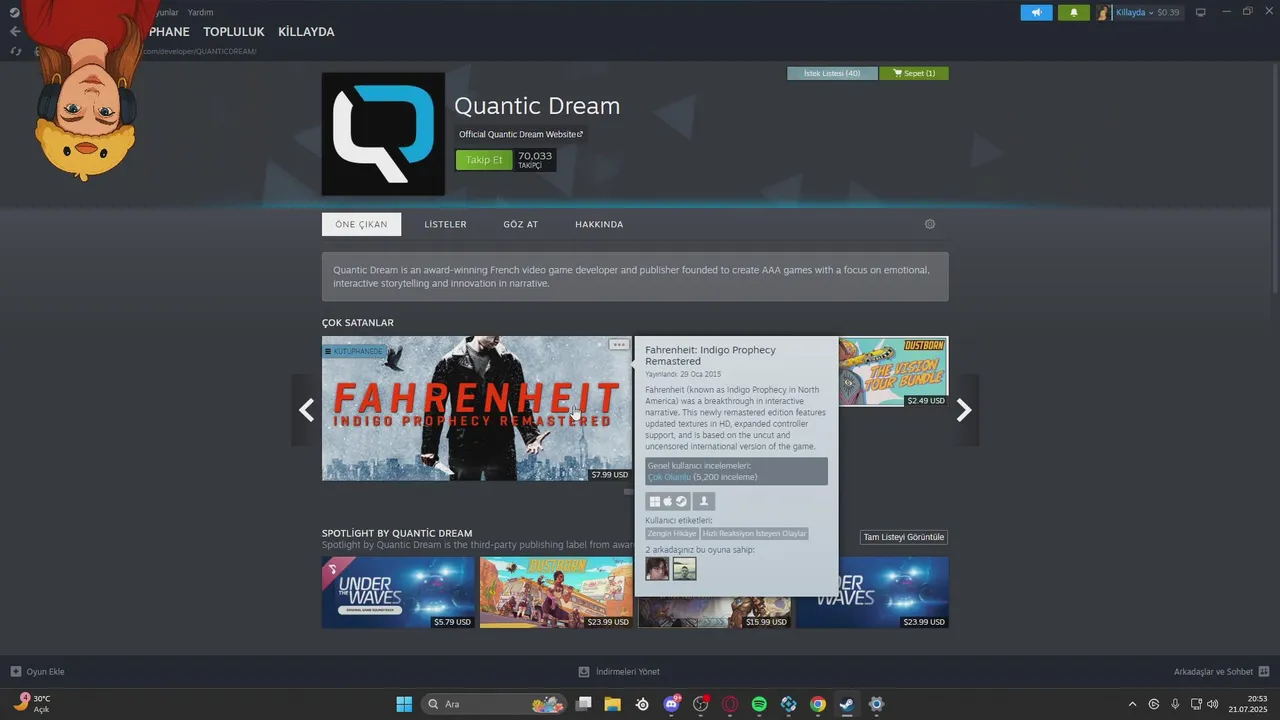1280x720 pixels.
Task: Click the single-player icon in tooltip
Action: click(x=703, y=502)
